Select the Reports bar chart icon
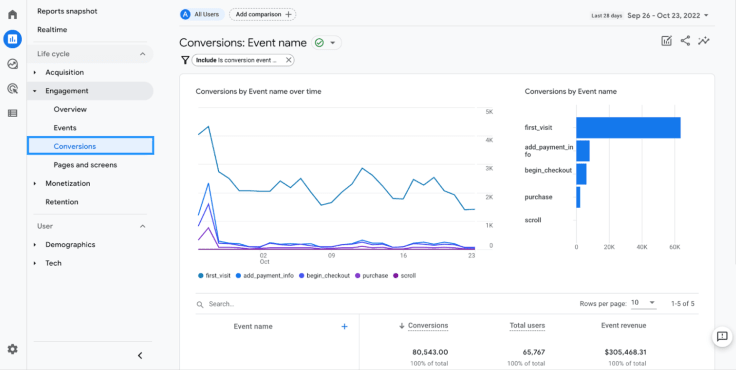The image size is (736, 370). point(13,39)
